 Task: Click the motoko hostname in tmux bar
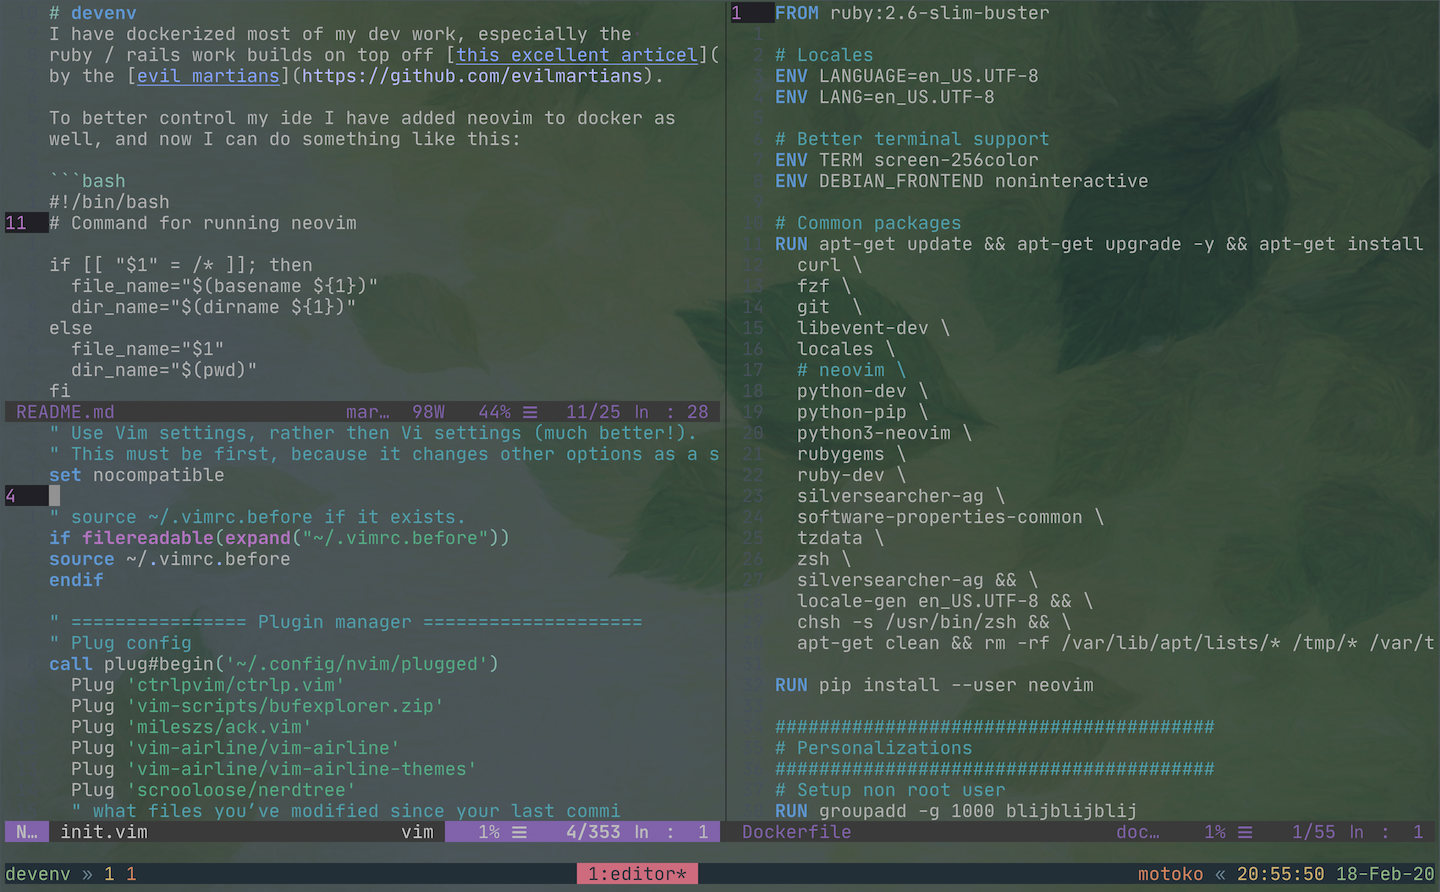click(x=1170, y=874)
